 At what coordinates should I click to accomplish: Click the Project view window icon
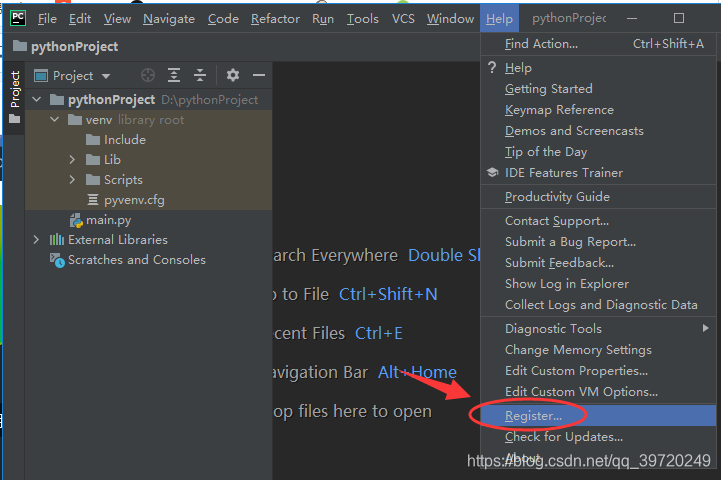coord(41,75)
